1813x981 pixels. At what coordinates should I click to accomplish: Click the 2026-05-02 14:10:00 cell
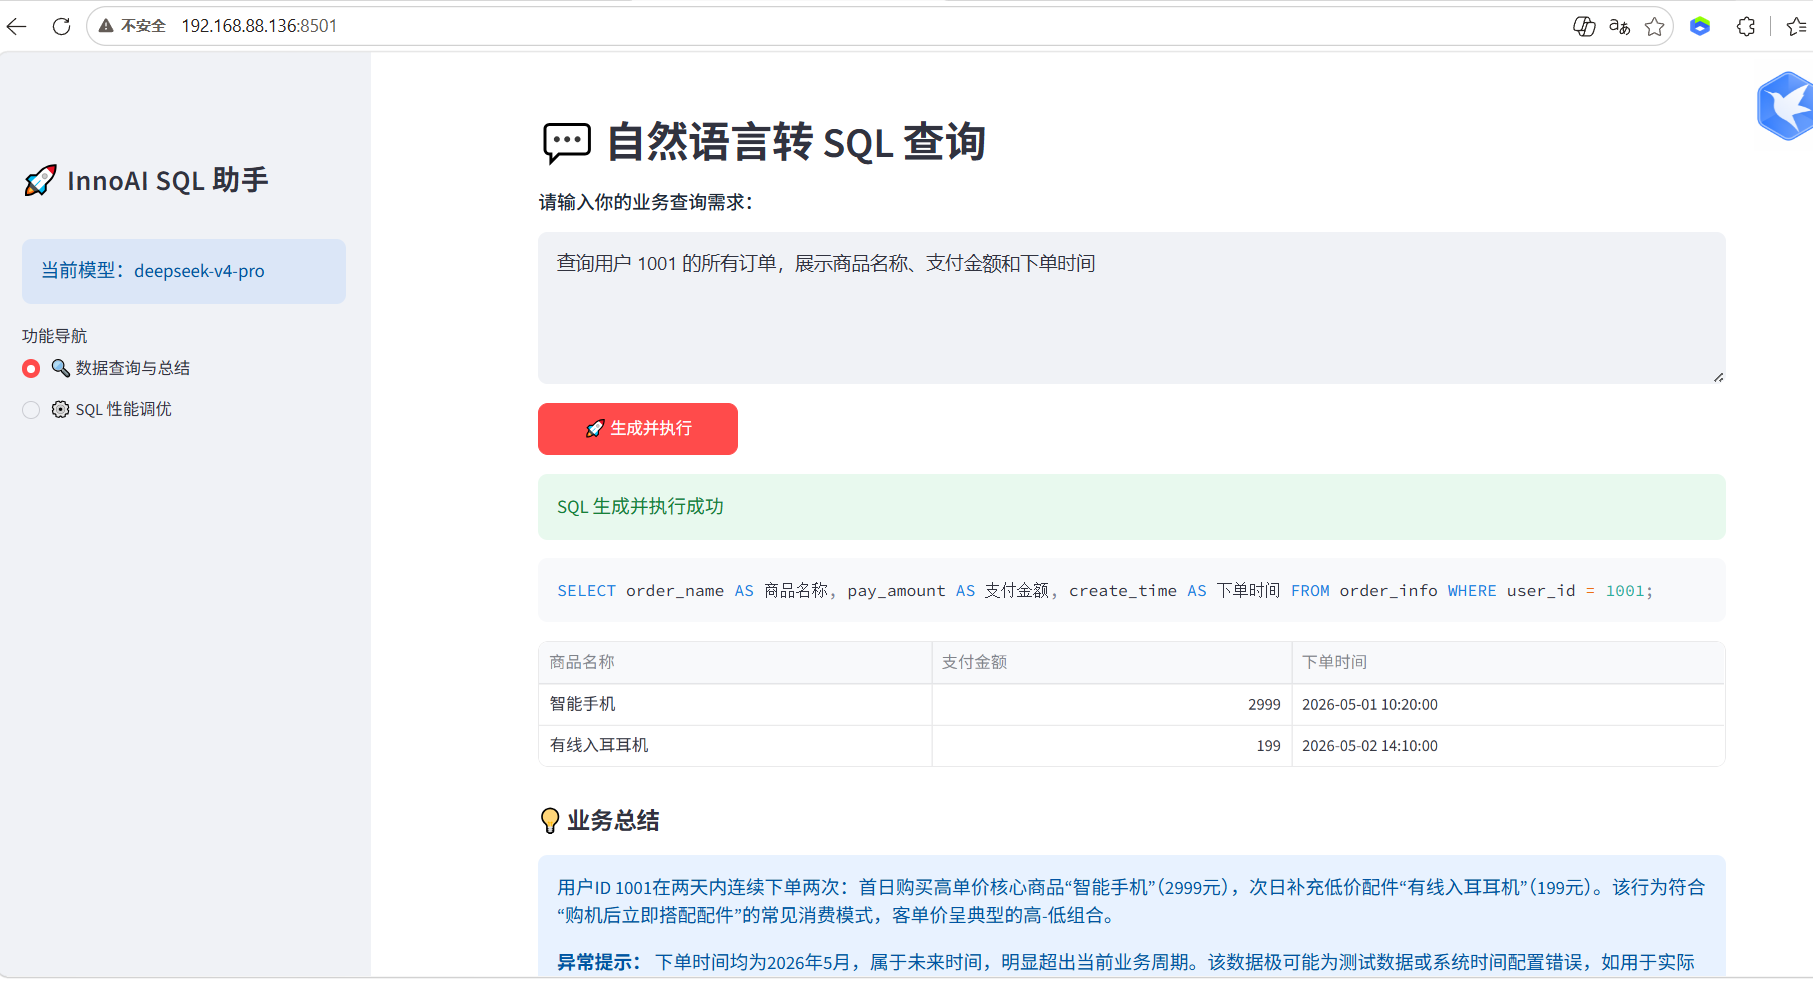pyautogui.click(x=1508, y=745)
